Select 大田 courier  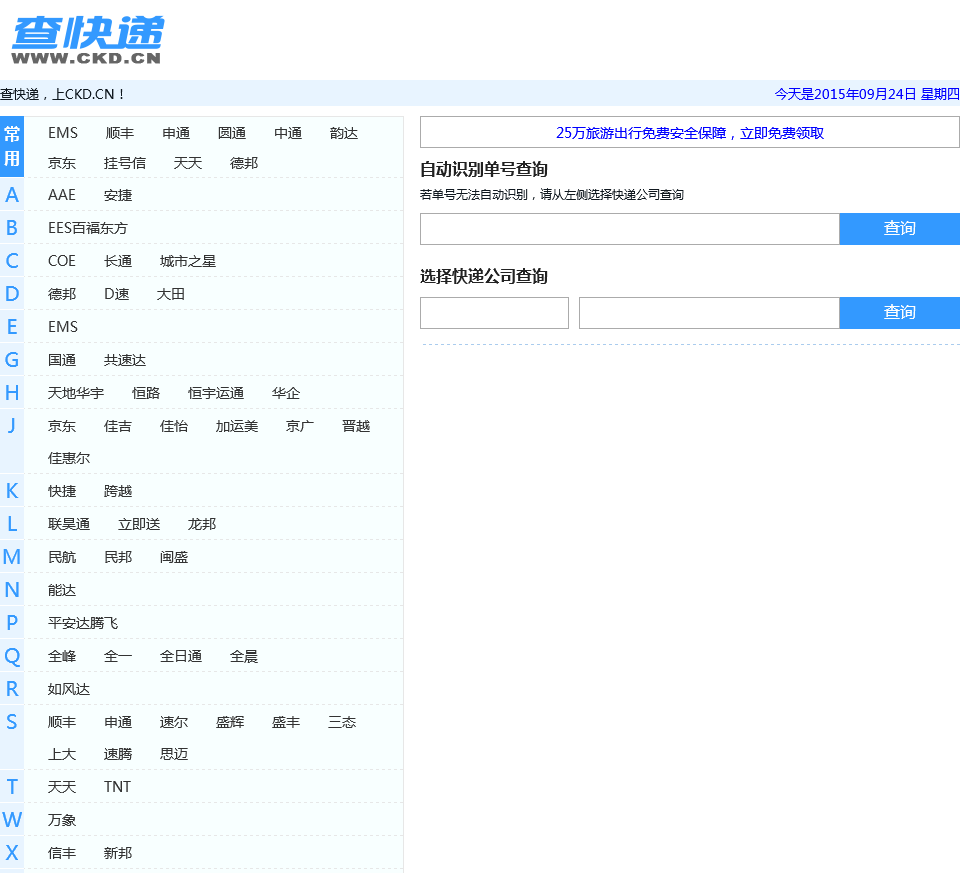pyautogui.click(x=170, y=294)
